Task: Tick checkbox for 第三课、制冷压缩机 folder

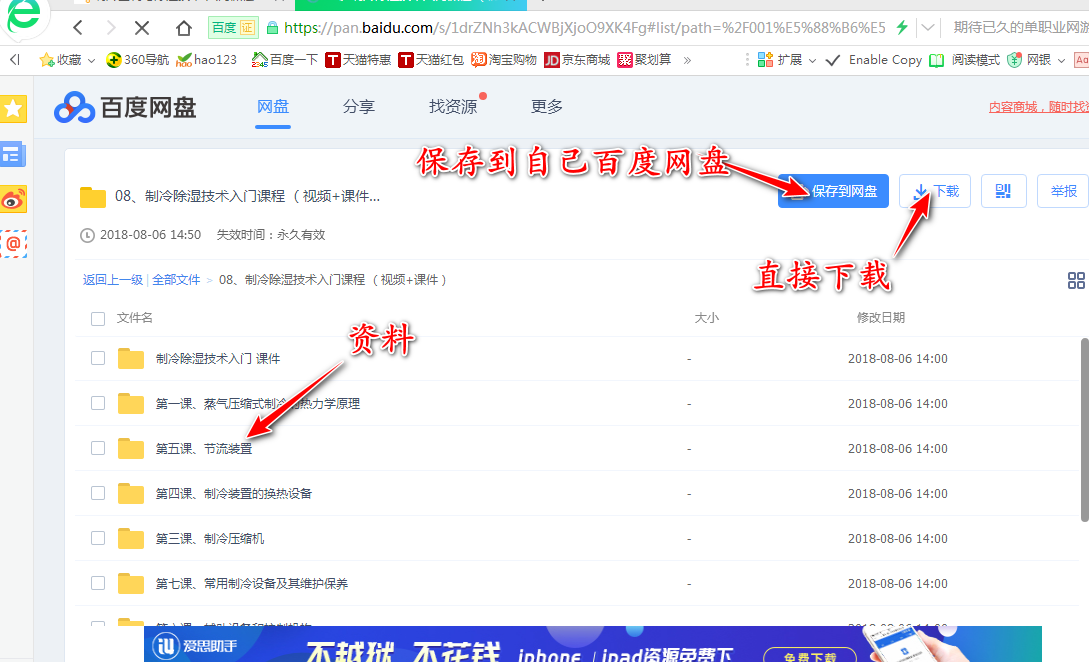Action: click(x=98, y=538)
